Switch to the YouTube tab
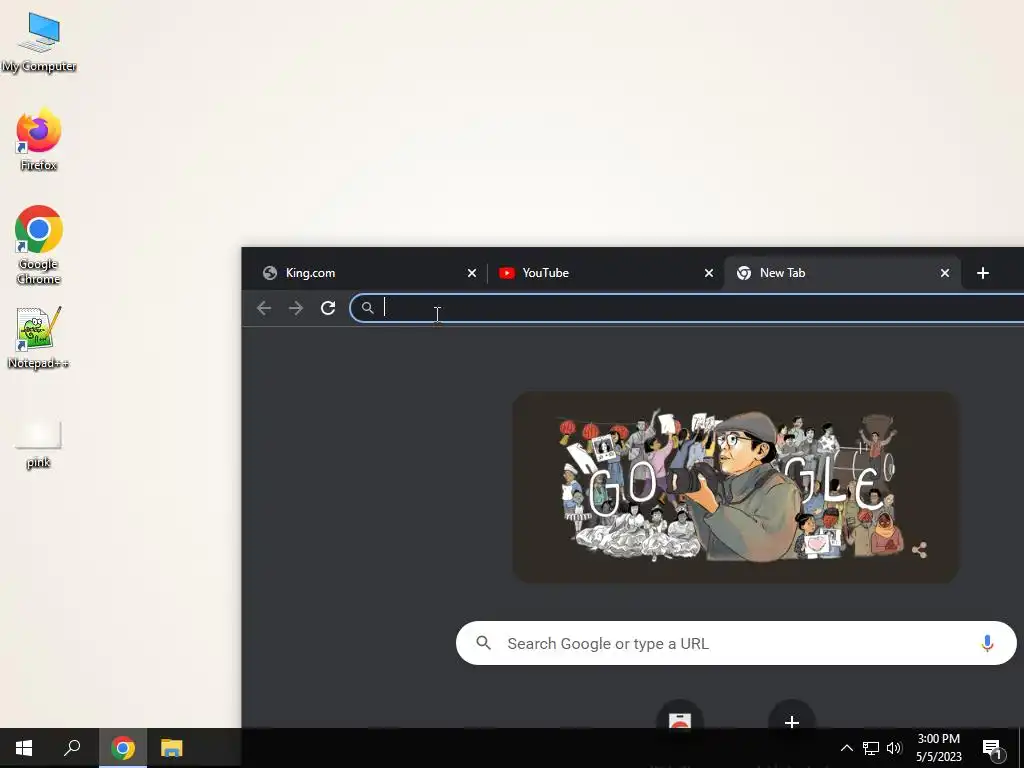The height and width of the screenshot is (768, 1024). point(606,273)
